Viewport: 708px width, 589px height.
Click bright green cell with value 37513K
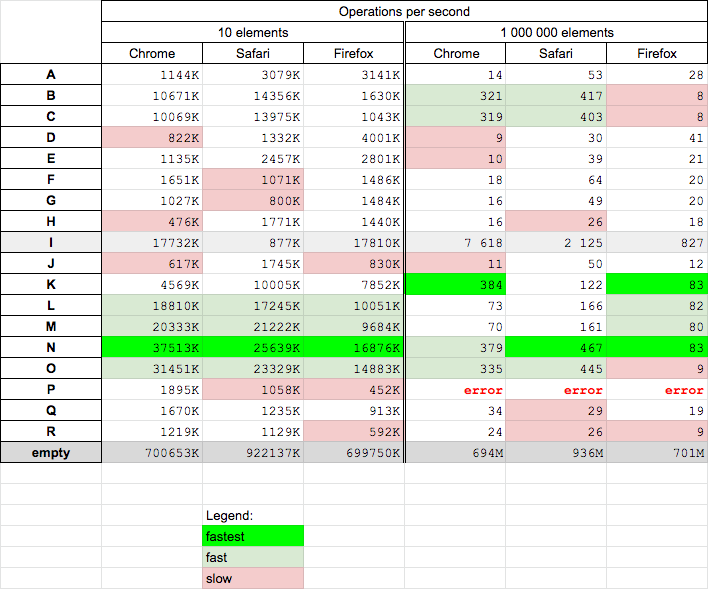[152, 347]
